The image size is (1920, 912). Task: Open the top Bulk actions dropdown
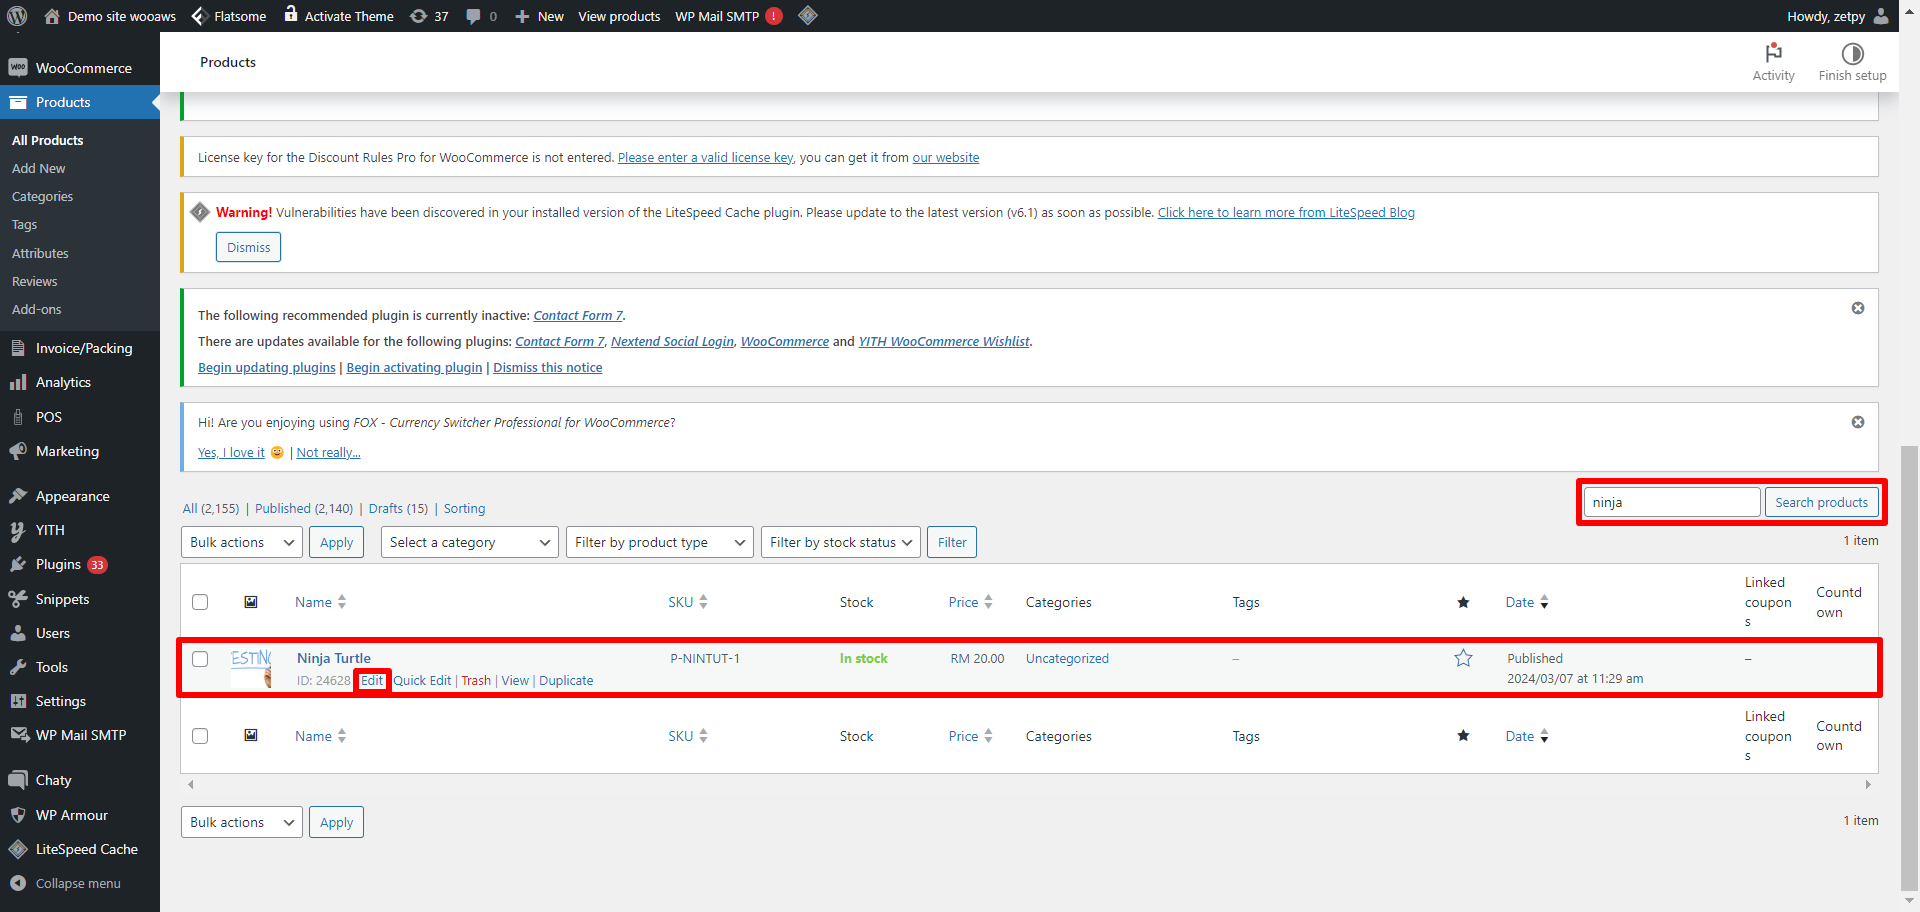(242, 542)
